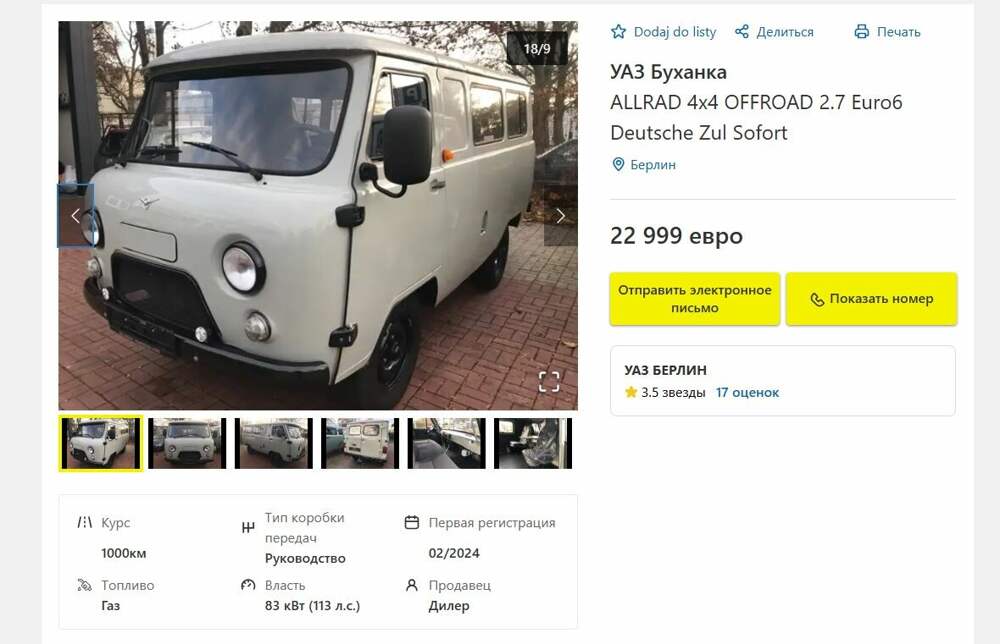Open the Берлин location link

653,165
